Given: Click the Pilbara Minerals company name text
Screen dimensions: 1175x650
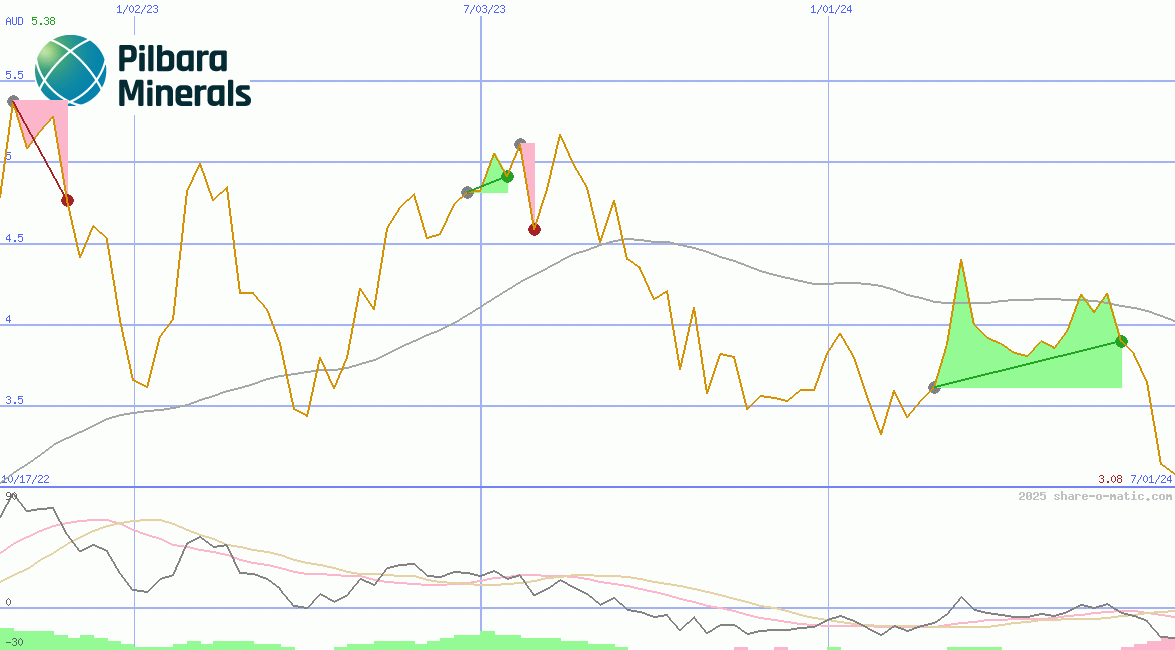Looking at the screenshot, I should point(184,76).
